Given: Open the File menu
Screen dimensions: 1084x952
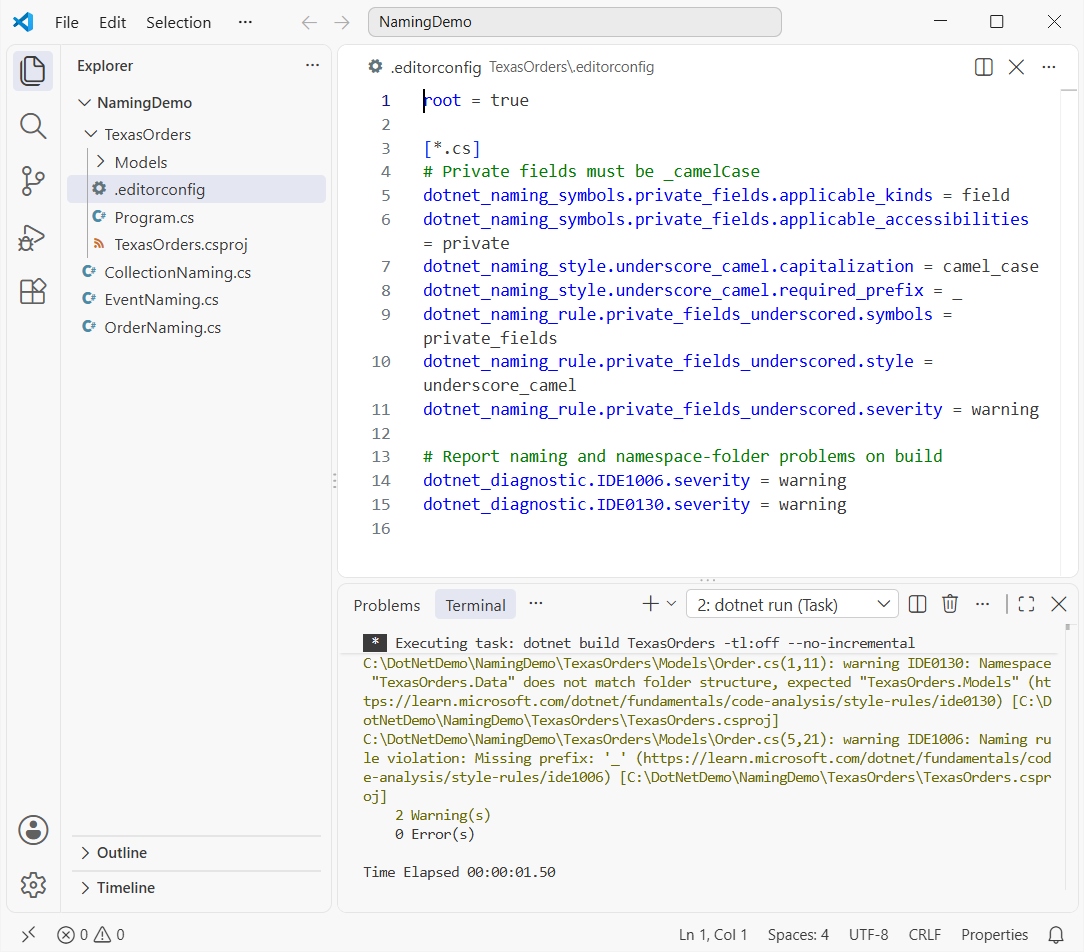Looking at the screenshot, I should pyautogui.click(x=66, y=22).
